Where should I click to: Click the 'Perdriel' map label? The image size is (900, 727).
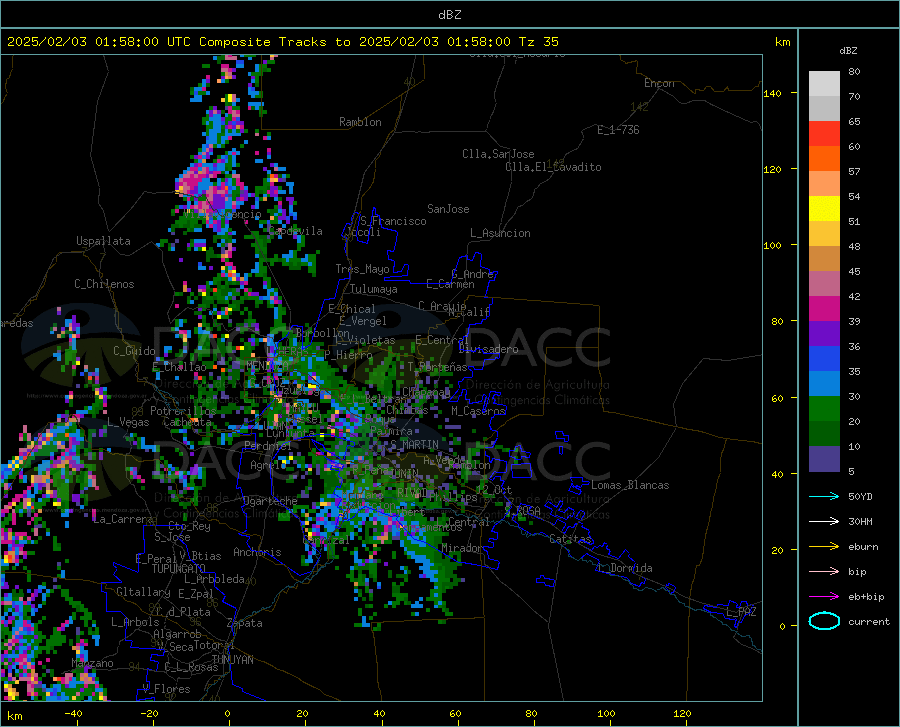point(268,445)
